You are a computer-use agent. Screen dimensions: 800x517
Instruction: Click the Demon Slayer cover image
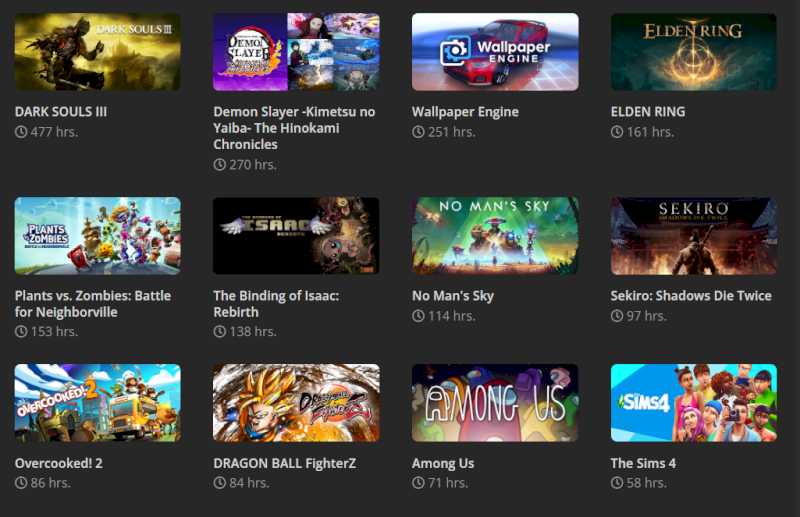coord(296,52)
